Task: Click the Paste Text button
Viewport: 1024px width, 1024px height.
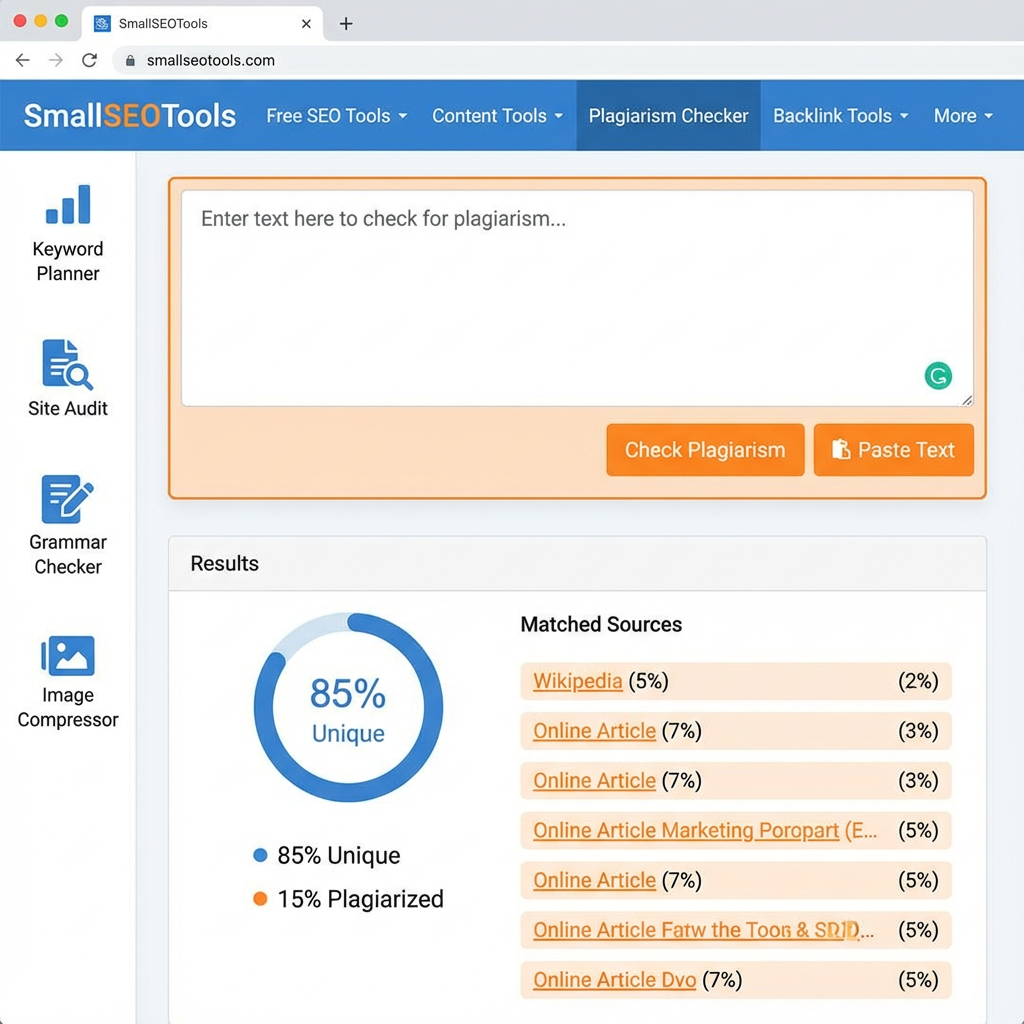Action: tap(893, 450)
